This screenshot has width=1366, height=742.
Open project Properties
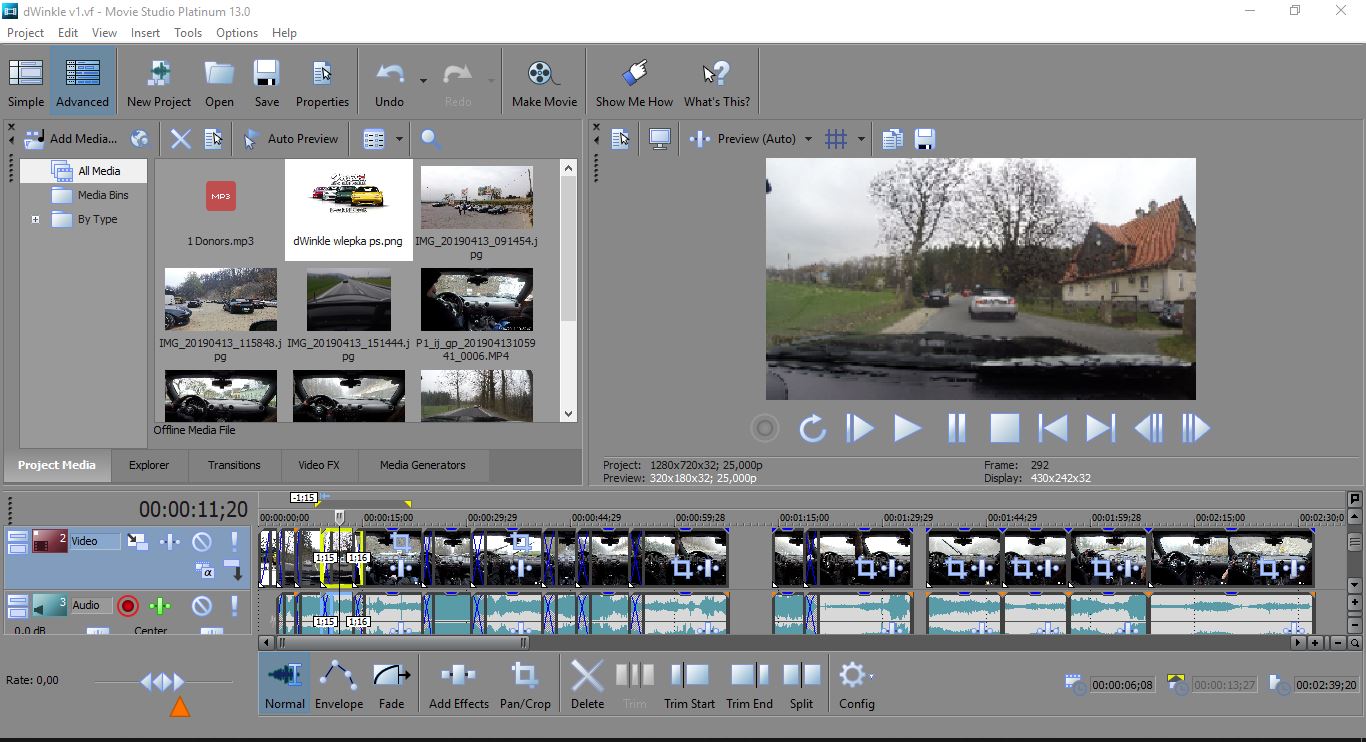pyautogui.click(x=322, y=82)
